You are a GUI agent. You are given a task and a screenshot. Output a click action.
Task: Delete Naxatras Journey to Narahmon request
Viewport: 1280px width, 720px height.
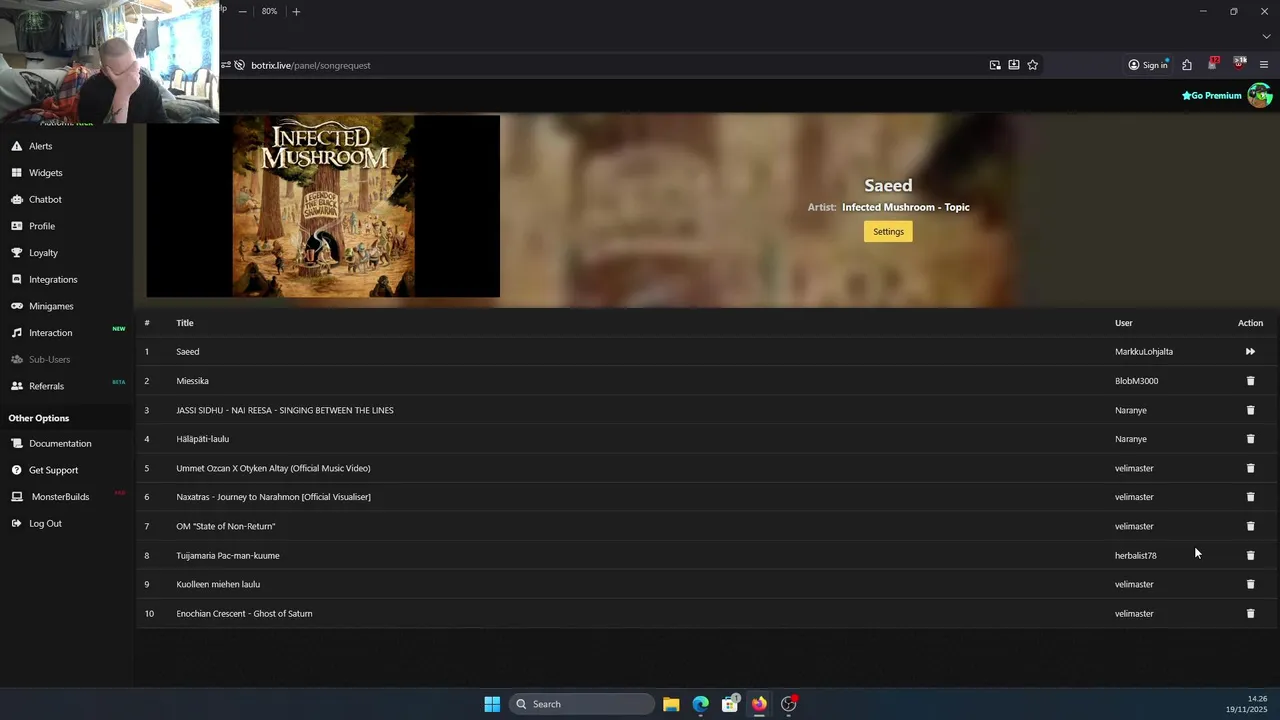1250,497
